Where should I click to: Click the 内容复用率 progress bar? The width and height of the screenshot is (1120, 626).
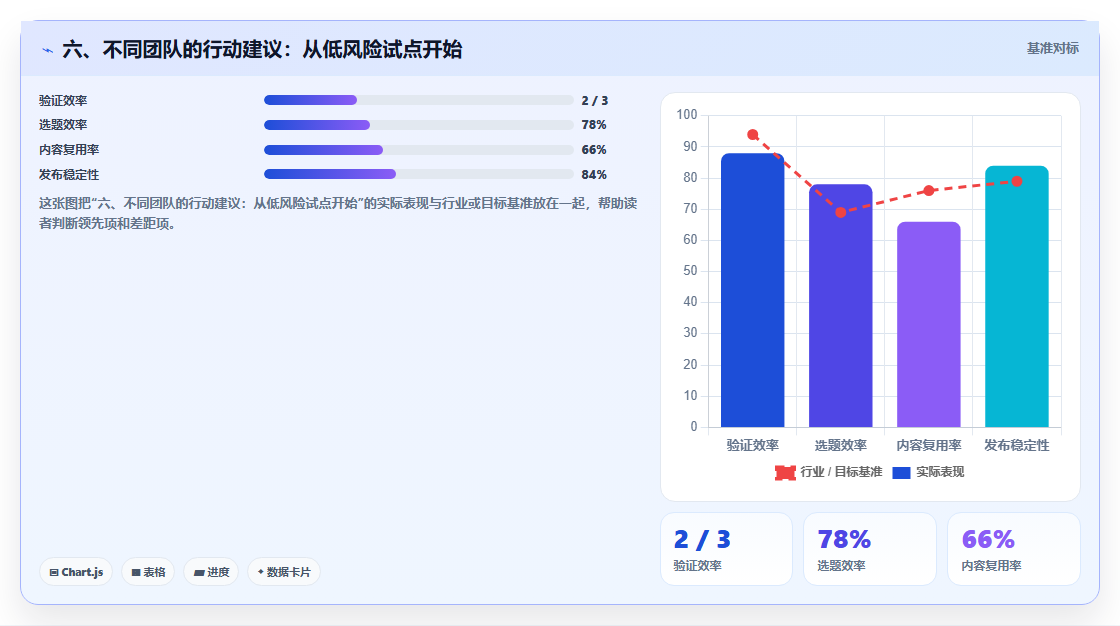tap(419, 150)
